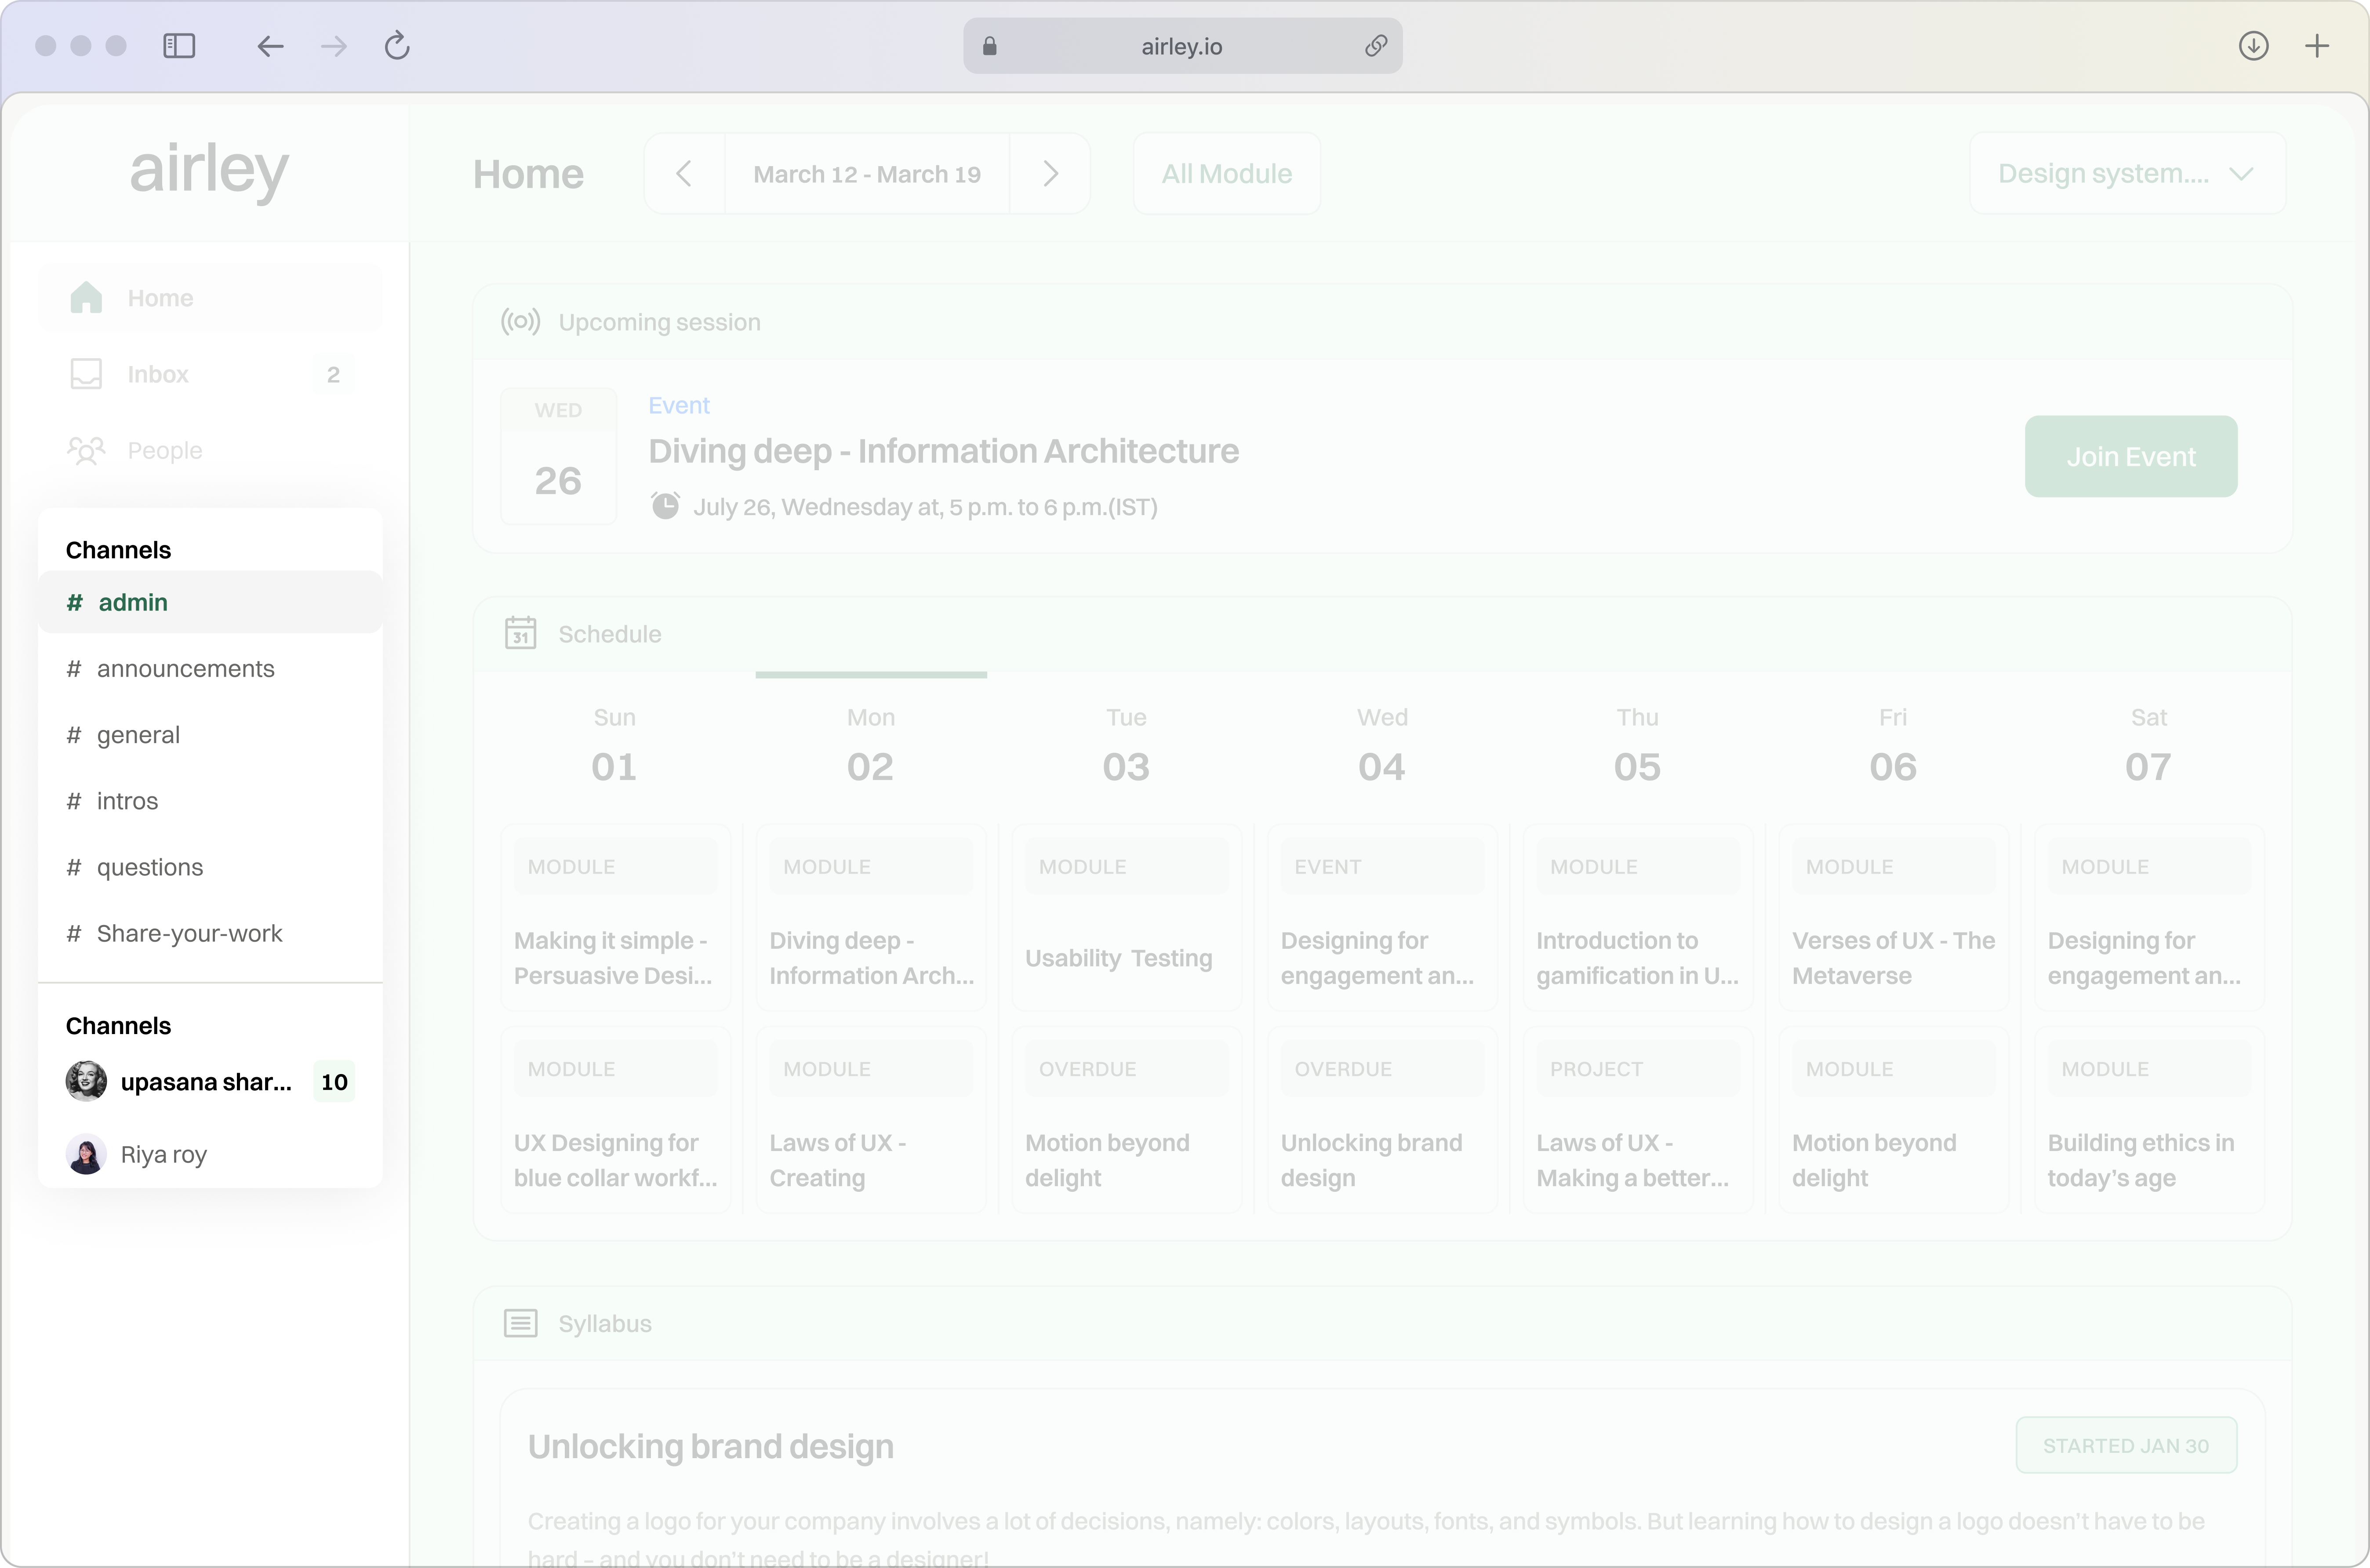This screenshot has height=1568, width=2370.
Task: Open the #Share-your-work channel
Action: [x=210, y=933]
